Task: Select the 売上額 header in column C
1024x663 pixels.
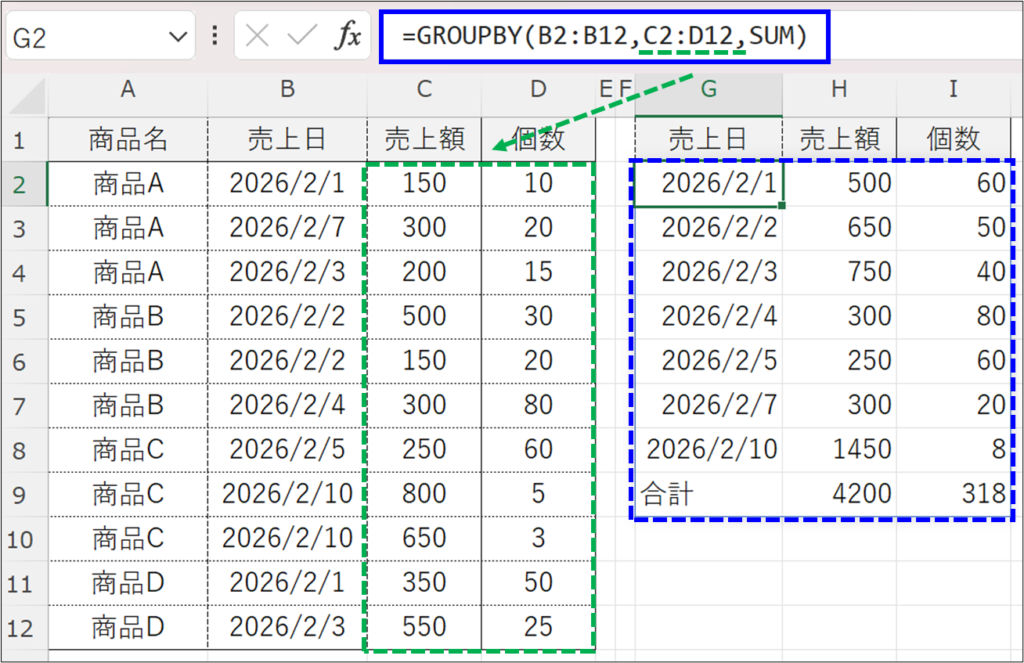Action: point(424,139)
